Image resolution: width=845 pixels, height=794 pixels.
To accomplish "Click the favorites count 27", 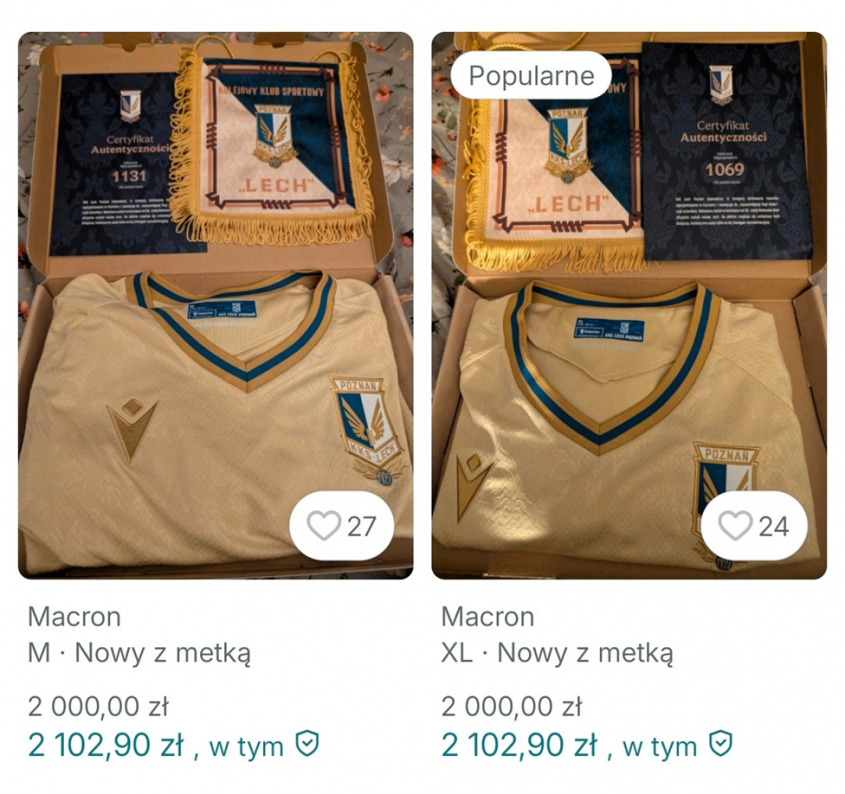I will point(362,527).
